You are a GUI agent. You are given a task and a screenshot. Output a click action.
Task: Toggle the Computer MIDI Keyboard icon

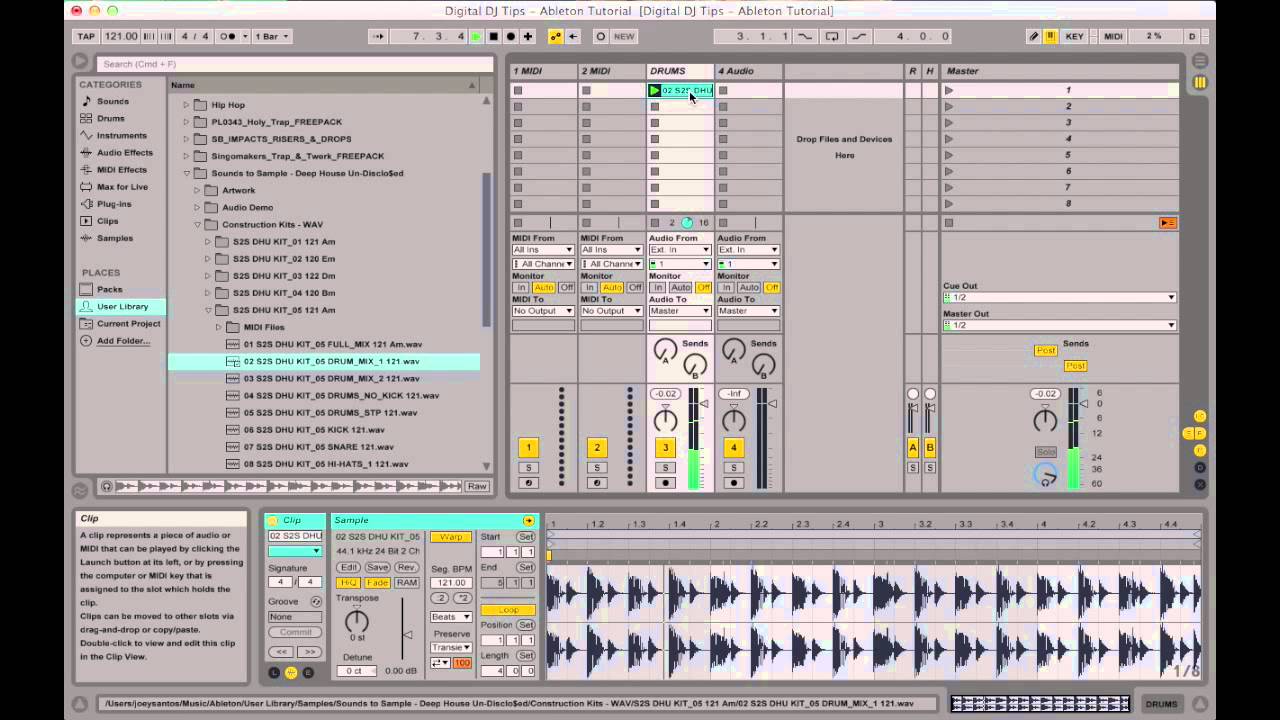[1050, 36]
